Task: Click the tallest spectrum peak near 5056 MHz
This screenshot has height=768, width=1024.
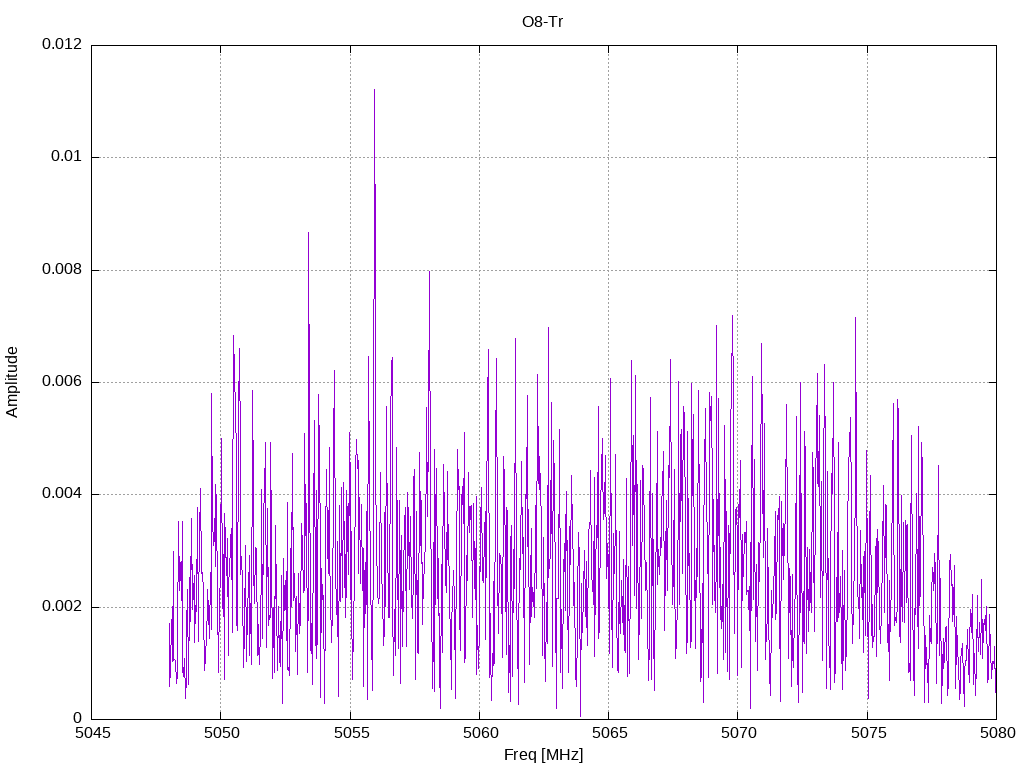Action: pyautogui.click(x=374, y=91)
